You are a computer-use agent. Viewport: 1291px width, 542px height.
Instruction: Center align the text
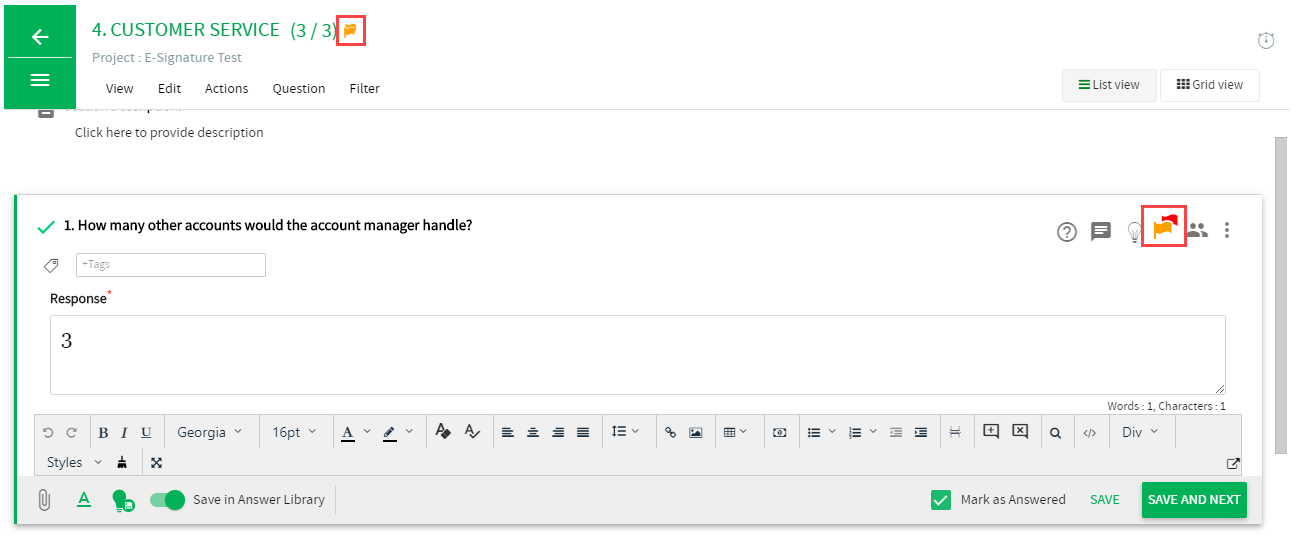tap(533, 432)
